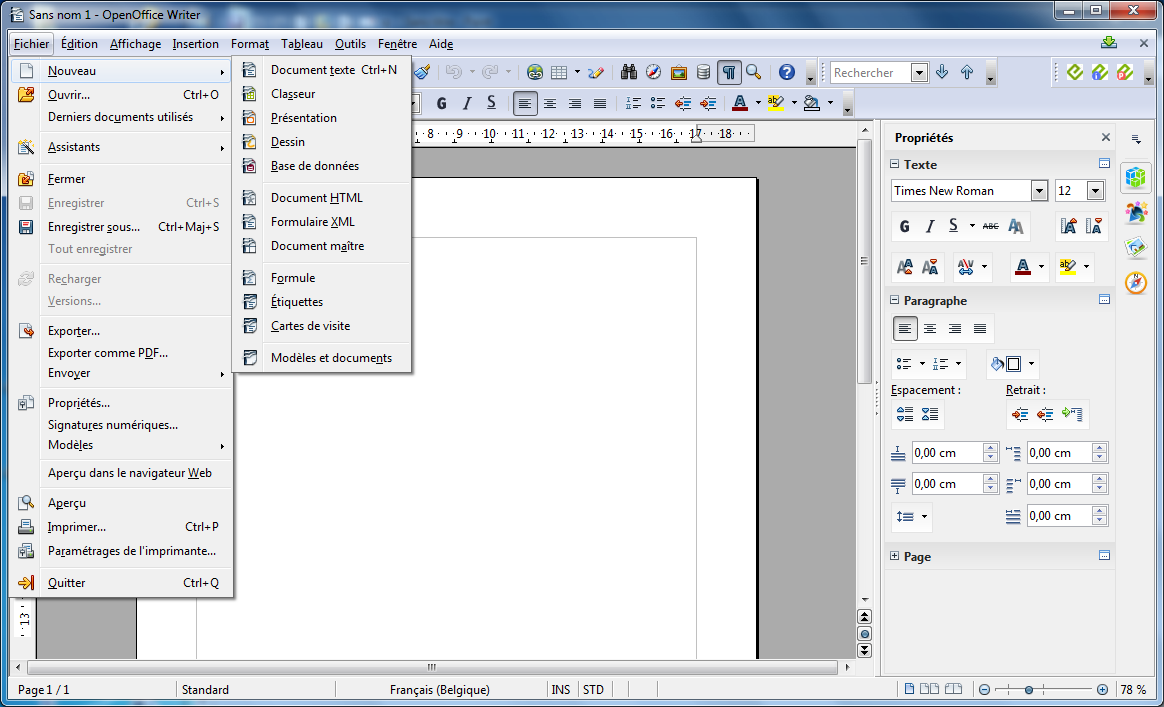Collapse the Texte section in sidebar
The width and height of the screenshot is (1164, 707).
coord(895,164)
